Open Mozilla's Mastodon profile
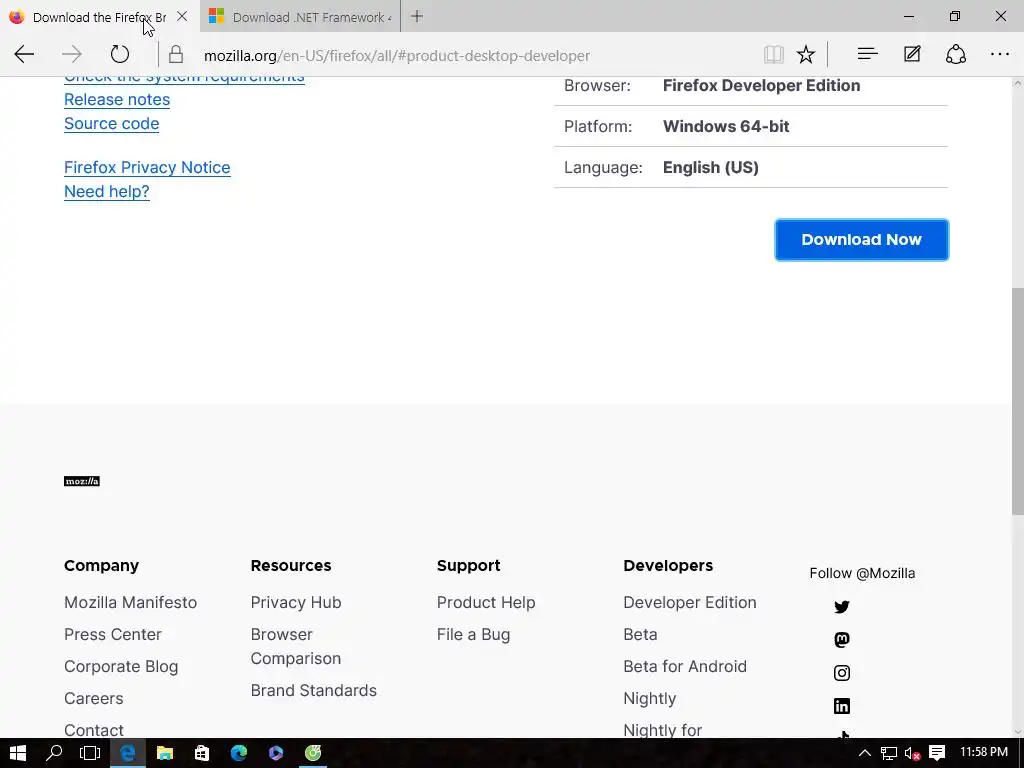The height and width of the screenshot is (768, 1024). point(842,639)
